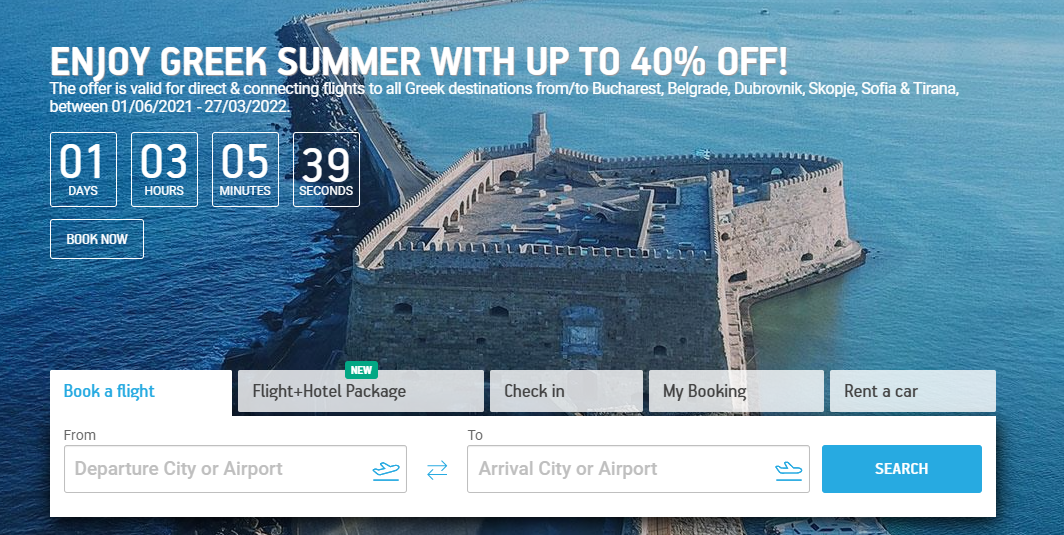Click the Hours countdown box

pos(164,169)
